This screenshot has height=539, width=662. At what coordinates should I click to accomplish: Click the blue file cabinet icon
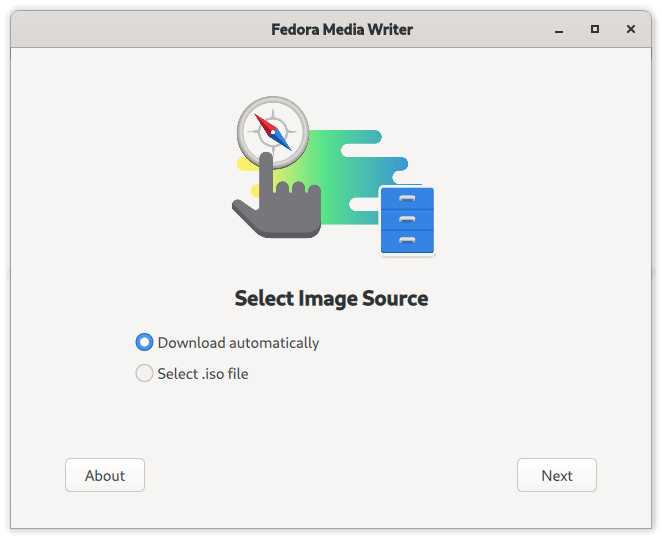tap(407, 220)
